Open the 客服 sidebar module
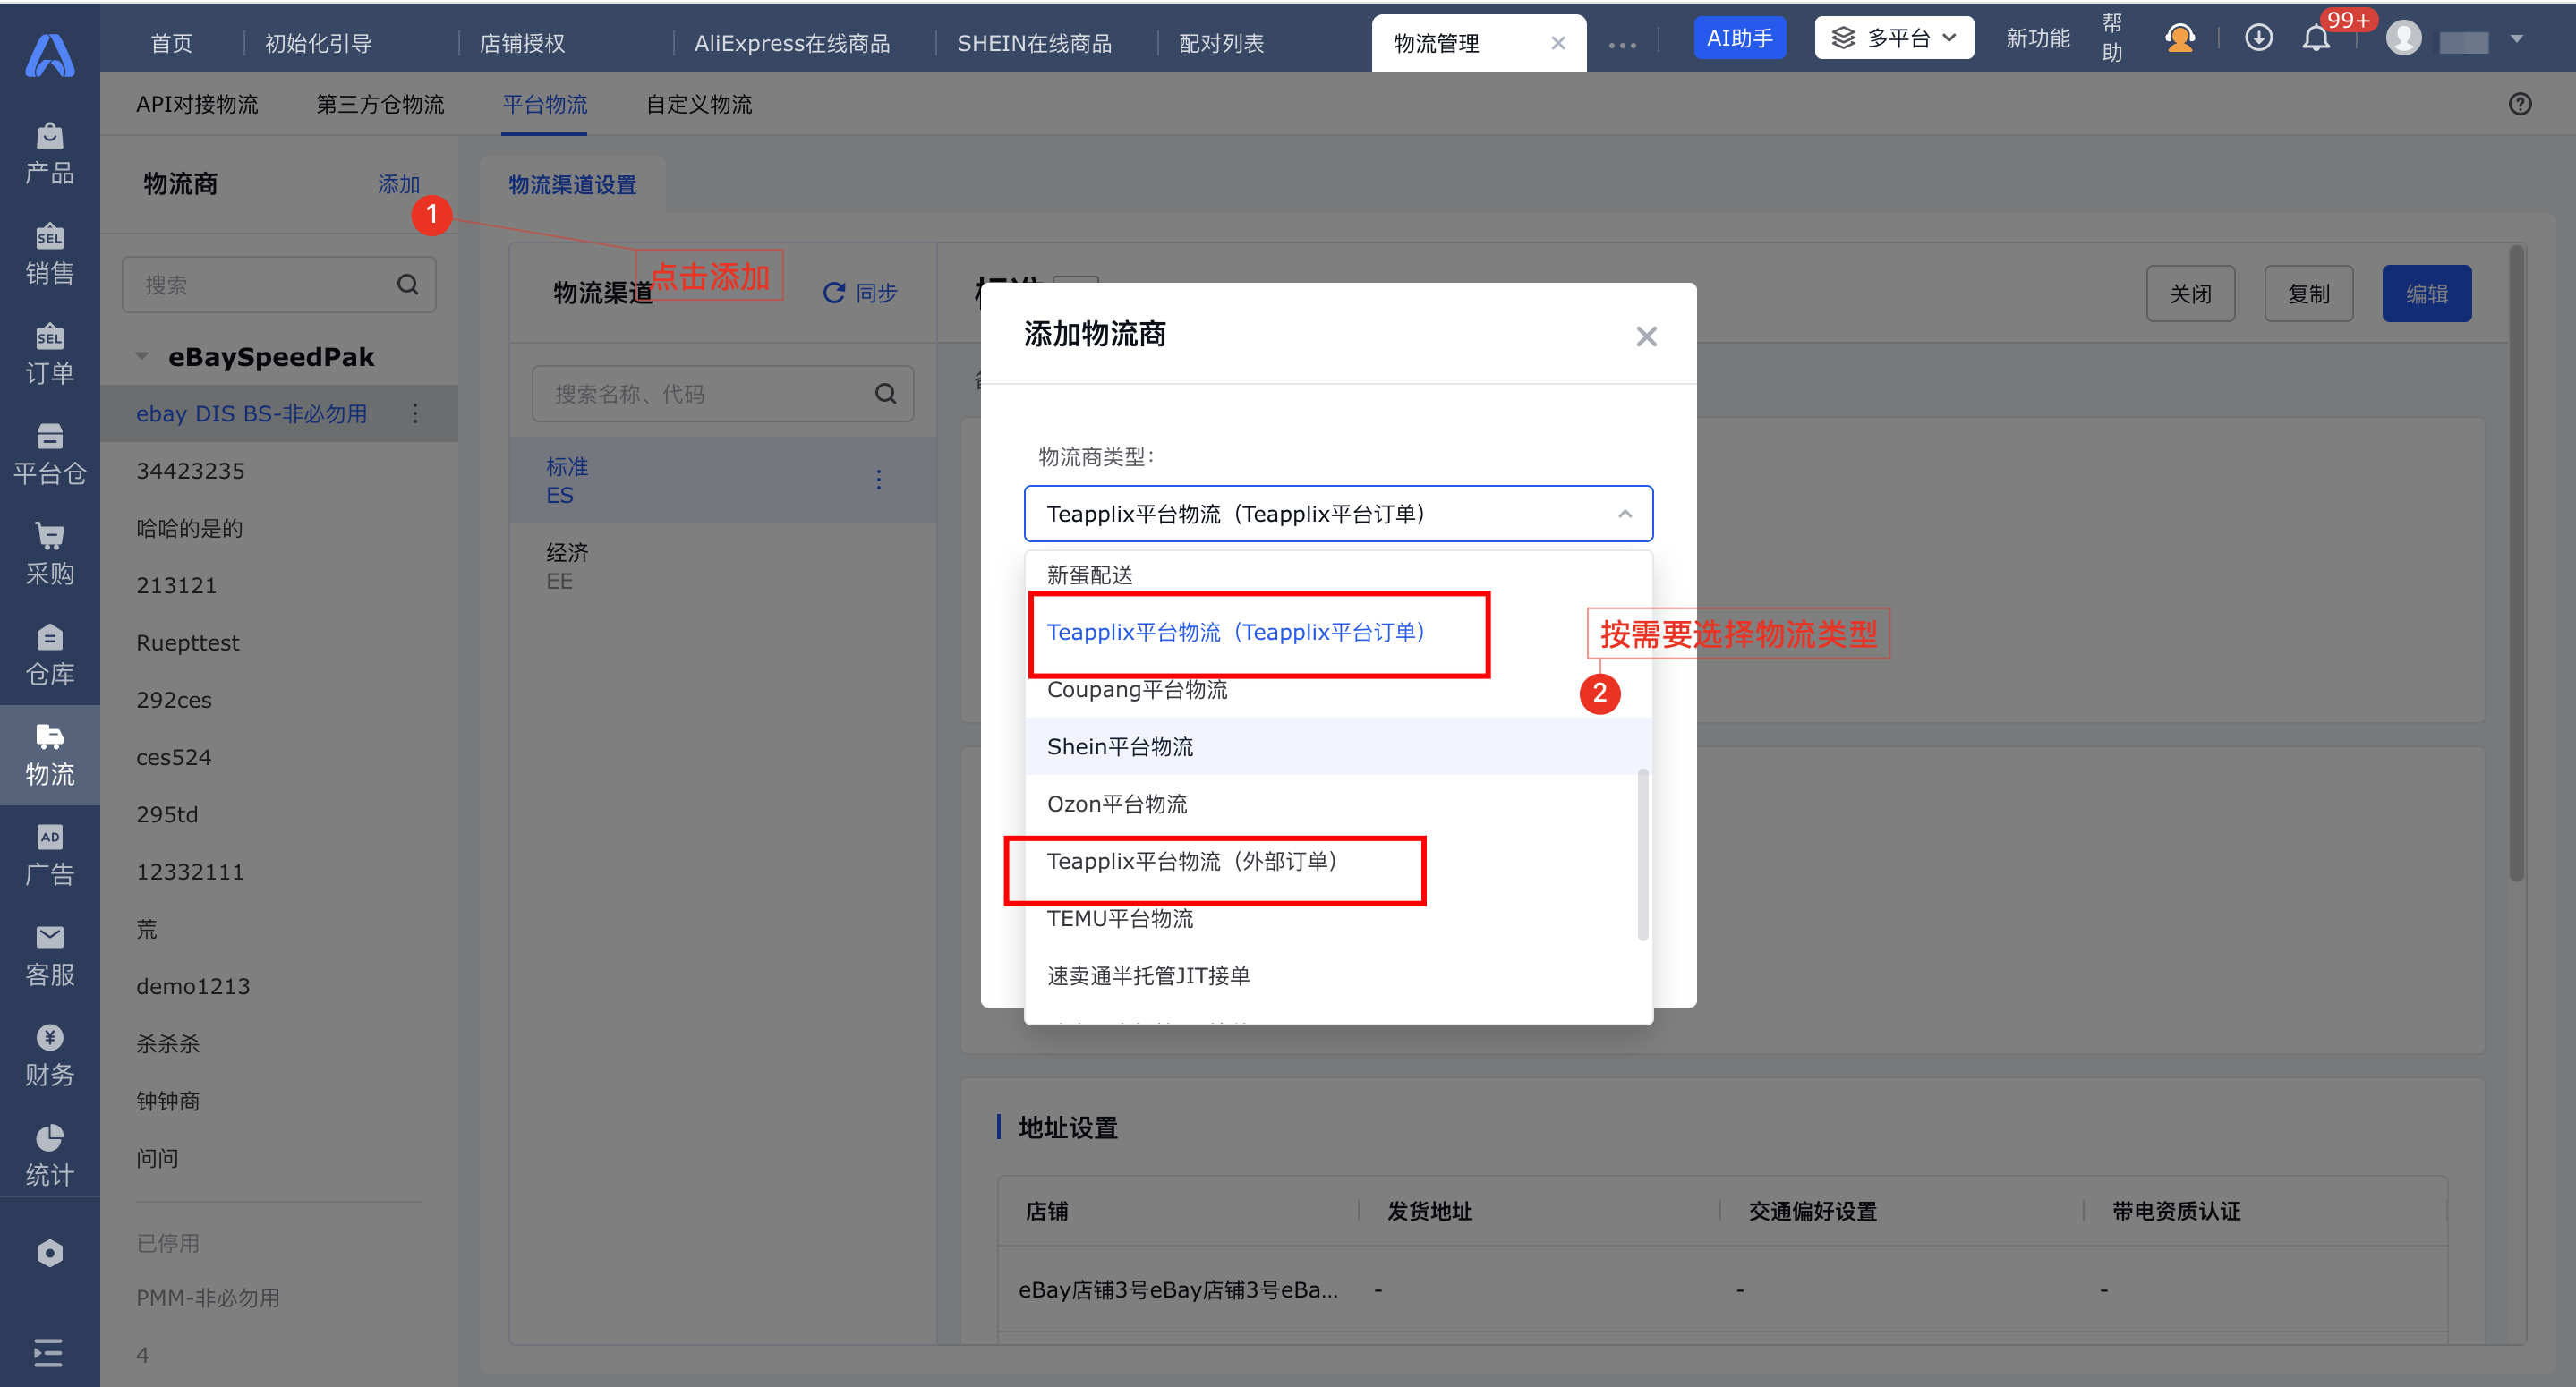The image size is (2576, 1387). coord(49,955)
